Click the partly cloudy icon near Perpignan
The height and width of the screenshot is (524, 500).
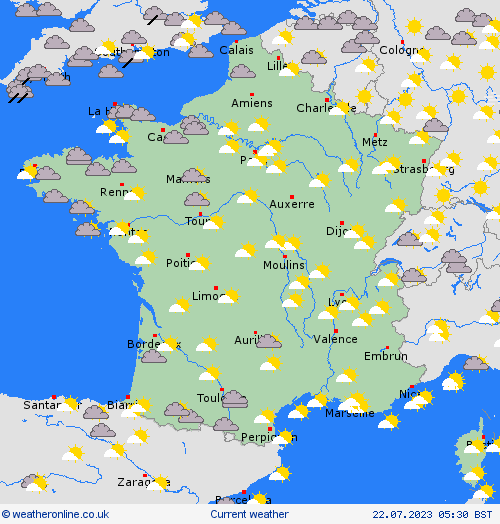click(283, 436)
